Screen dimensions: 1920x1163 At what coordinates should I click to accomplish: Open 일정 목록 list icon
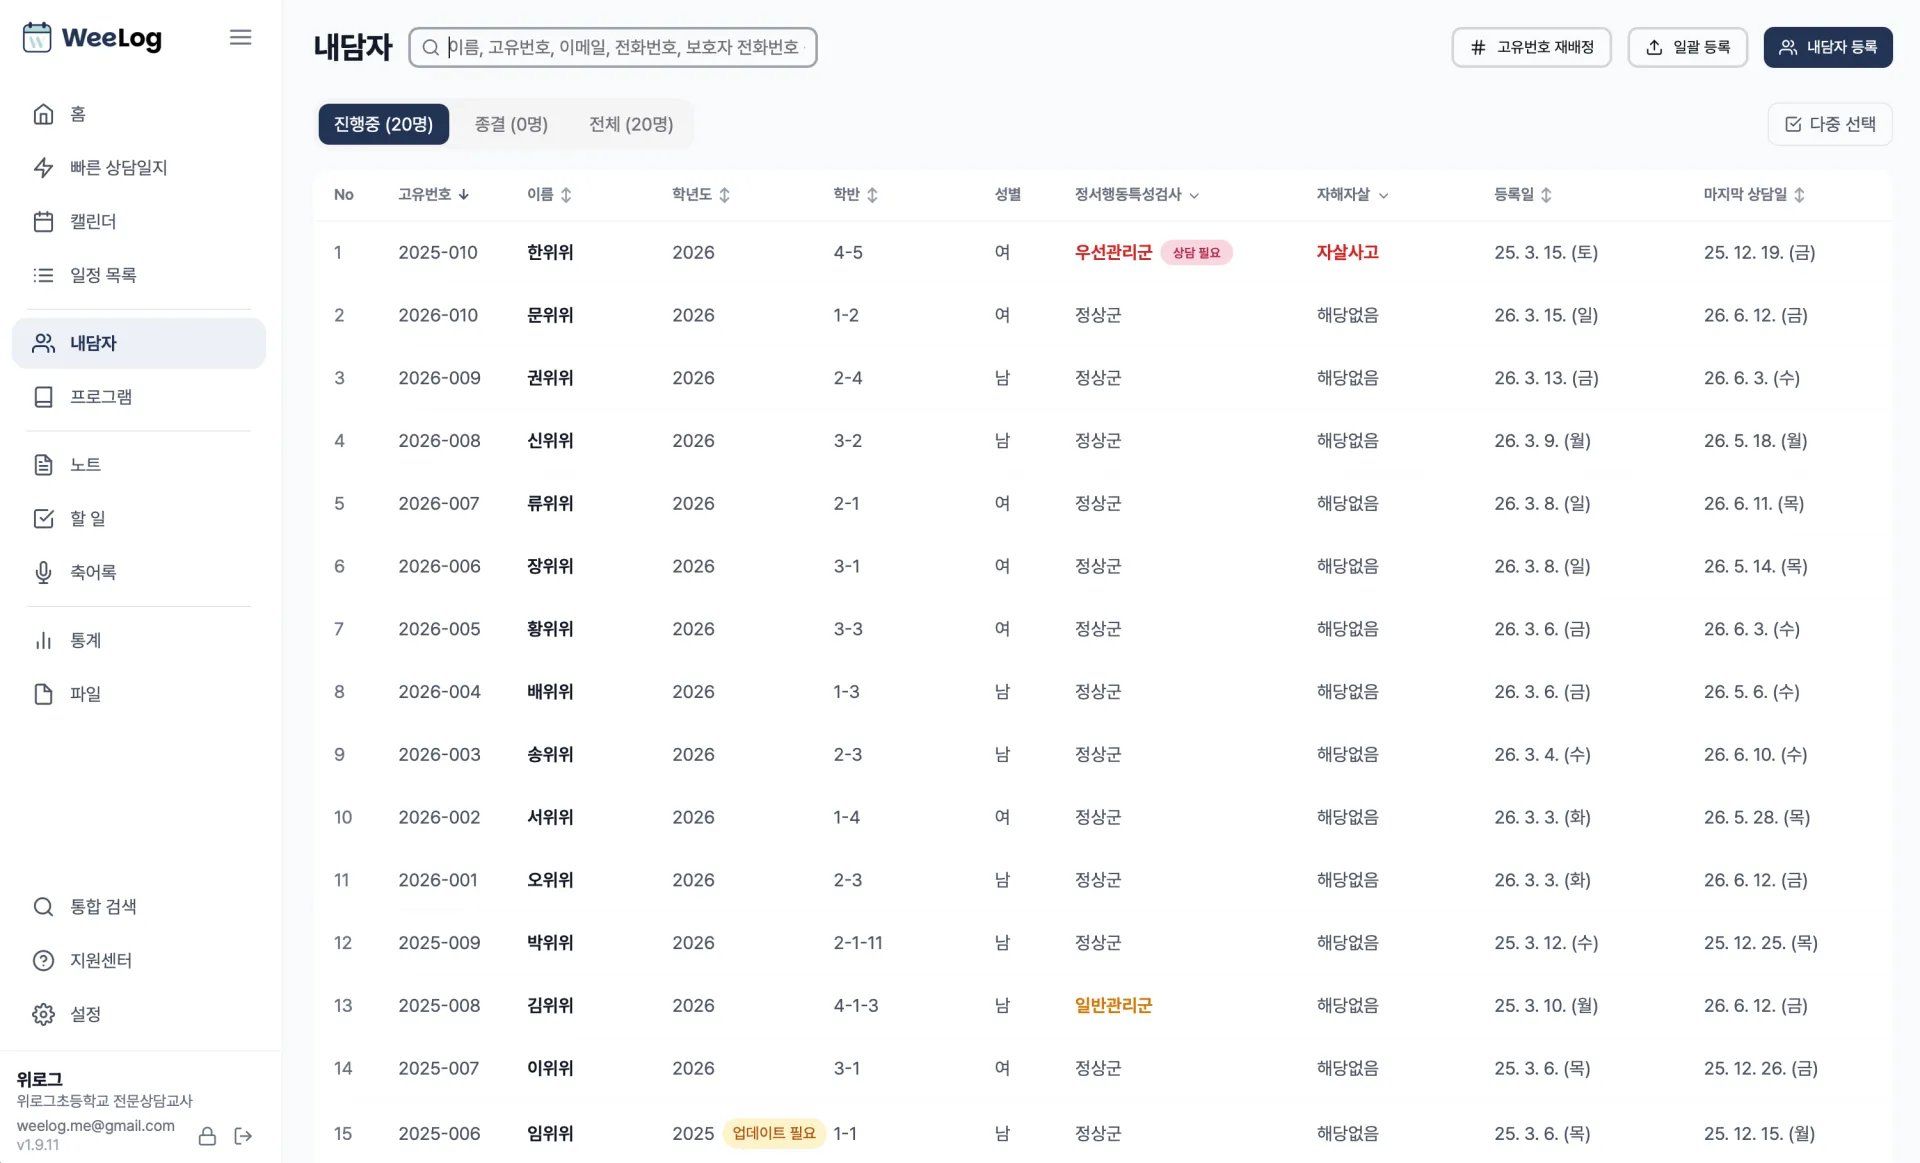pyautogui.click(x=43, y=275)
